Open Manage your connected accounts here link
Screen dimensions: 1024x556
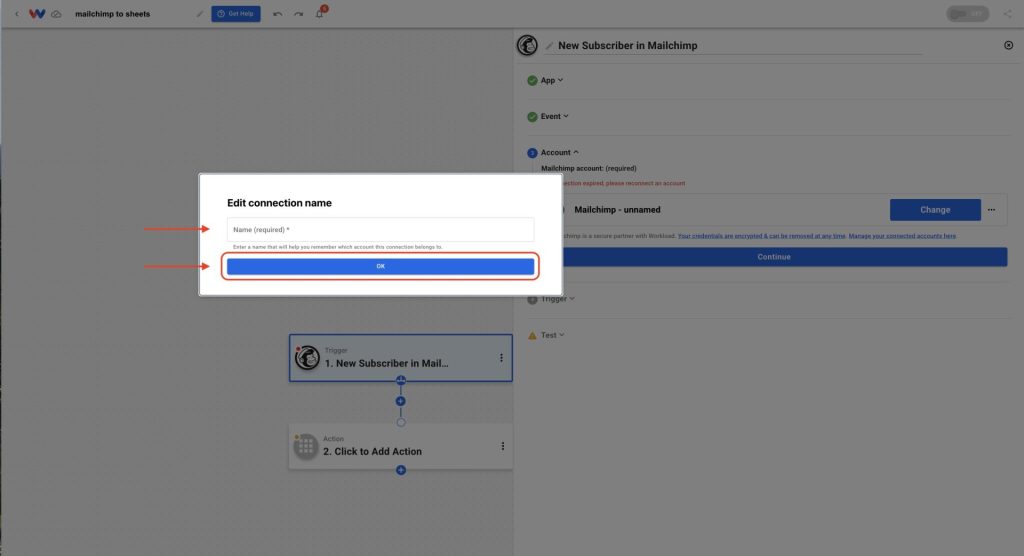[x=902, y=236]
